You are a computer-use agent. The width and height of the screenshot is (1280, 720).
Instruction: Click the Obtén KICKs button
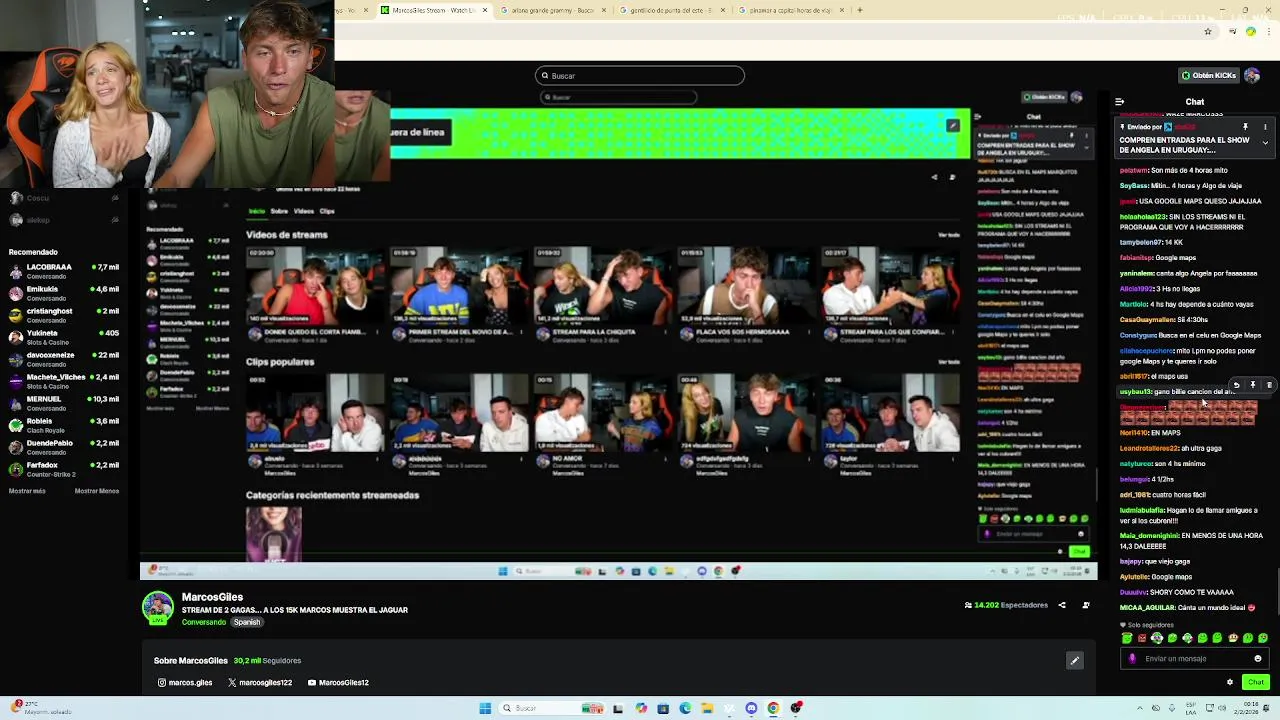point(1208,75)
